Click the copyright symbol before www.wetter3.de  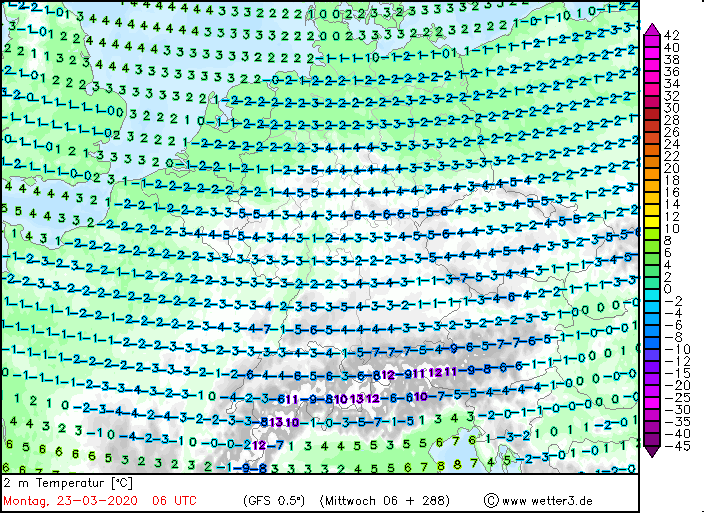tap(491, 501)
